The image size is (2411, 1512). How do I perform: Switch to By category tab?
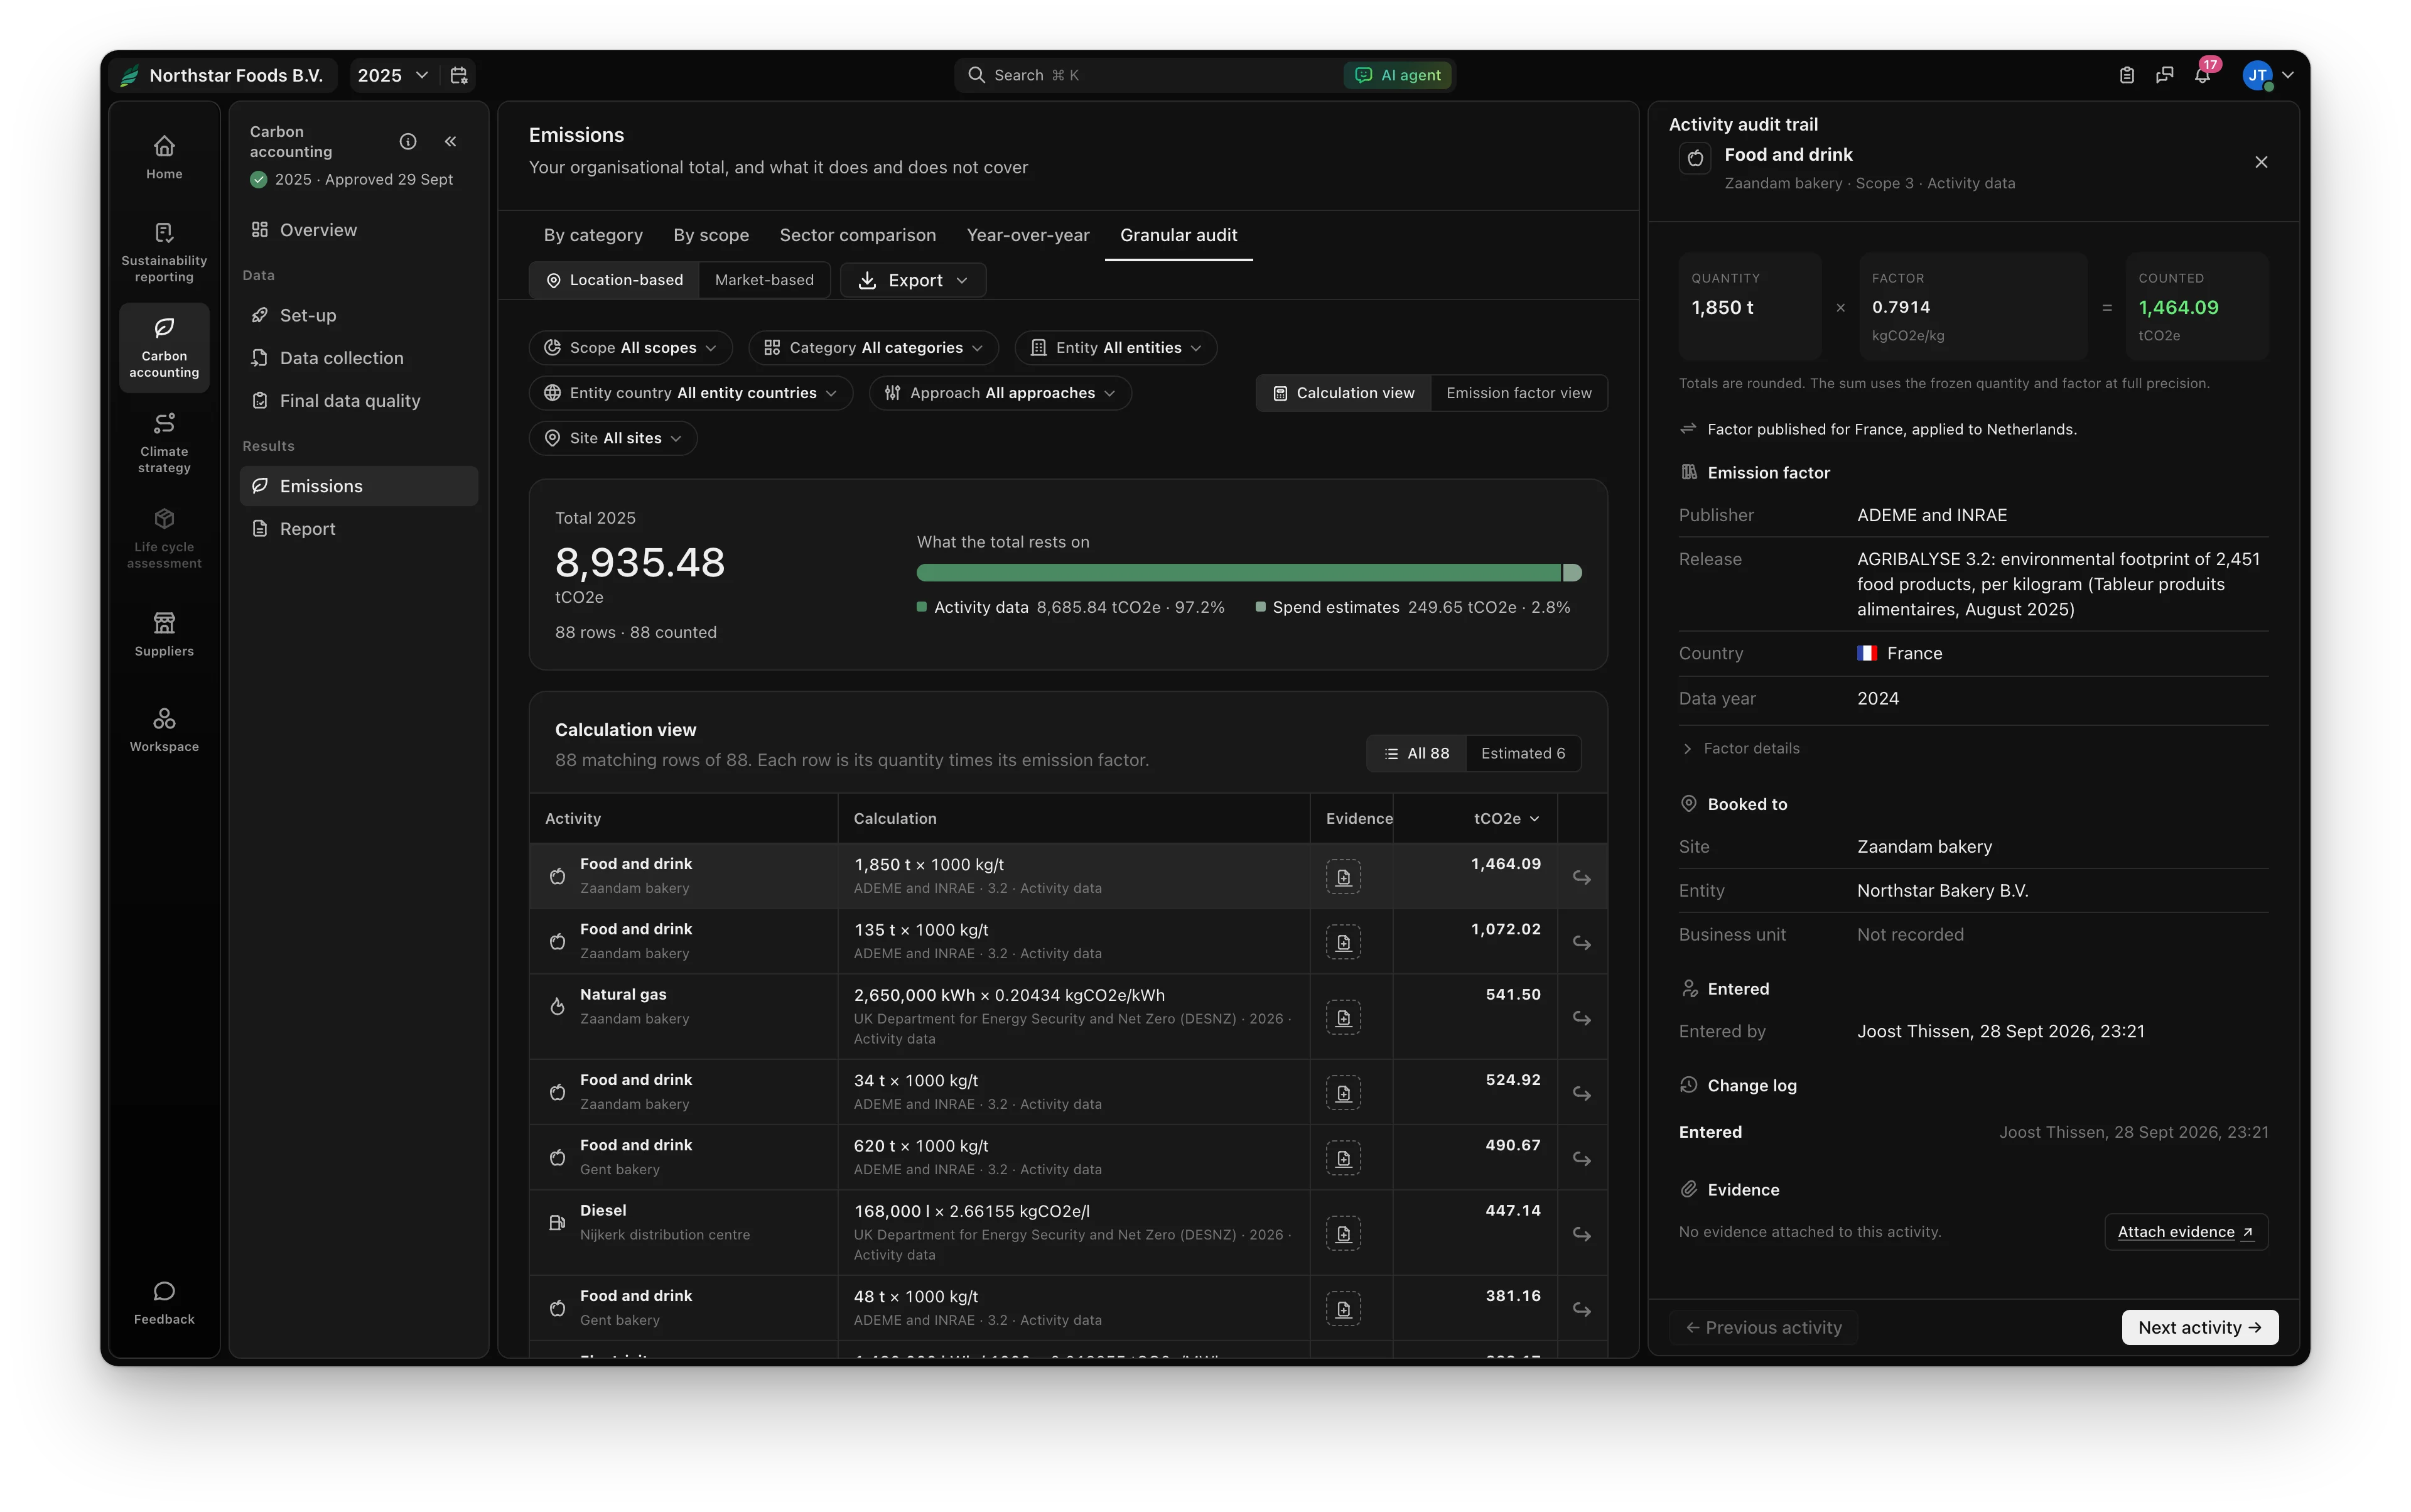593,235
